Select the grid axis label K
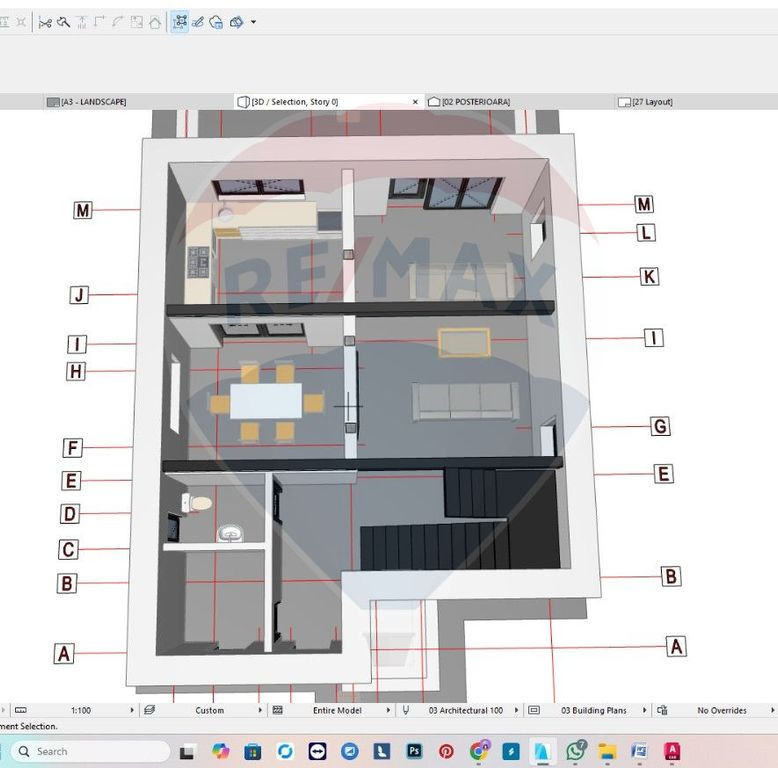 (649, 276)
